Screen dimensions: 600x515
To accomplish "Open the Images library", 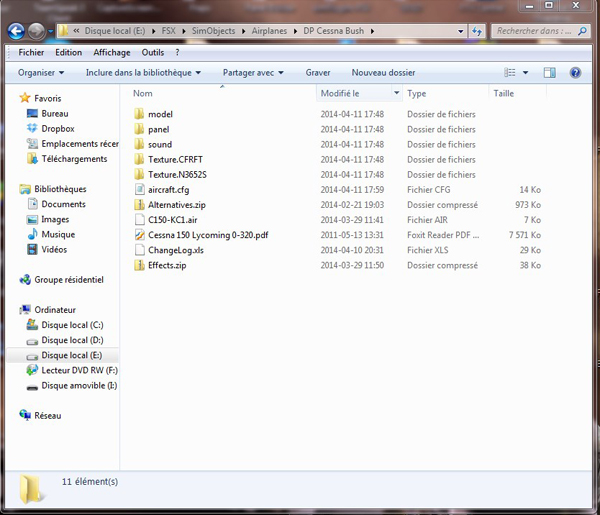I will 55,219.
